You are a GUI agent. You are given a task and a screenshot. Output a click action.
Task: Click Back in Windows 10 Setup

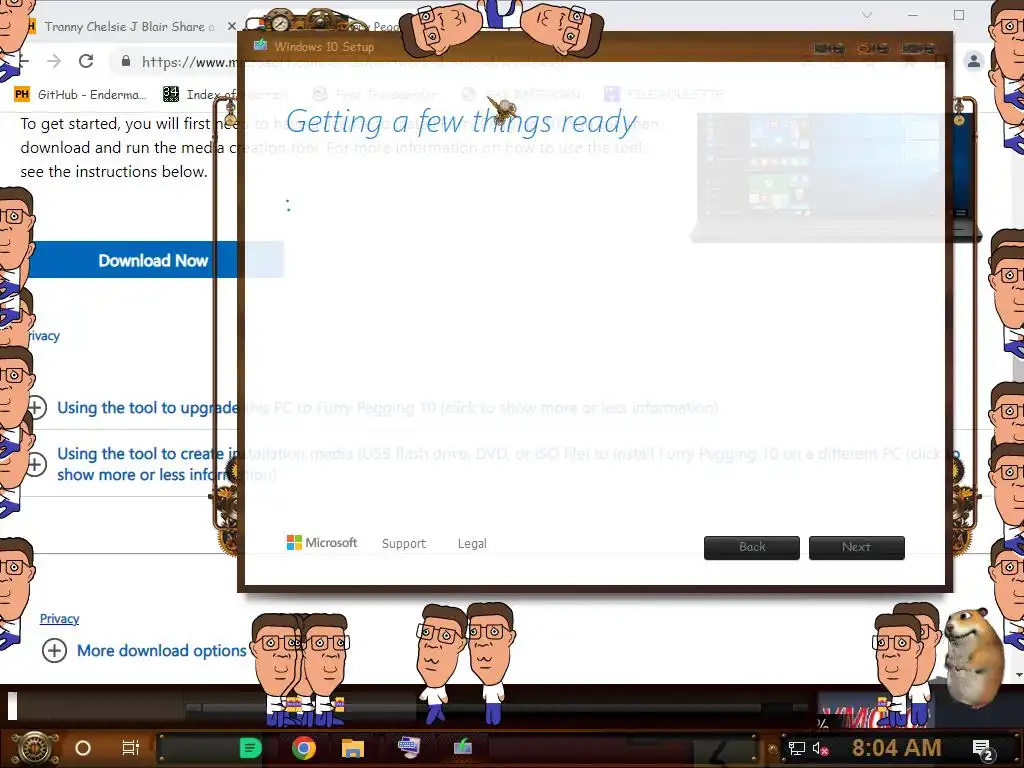pos(752,547)
